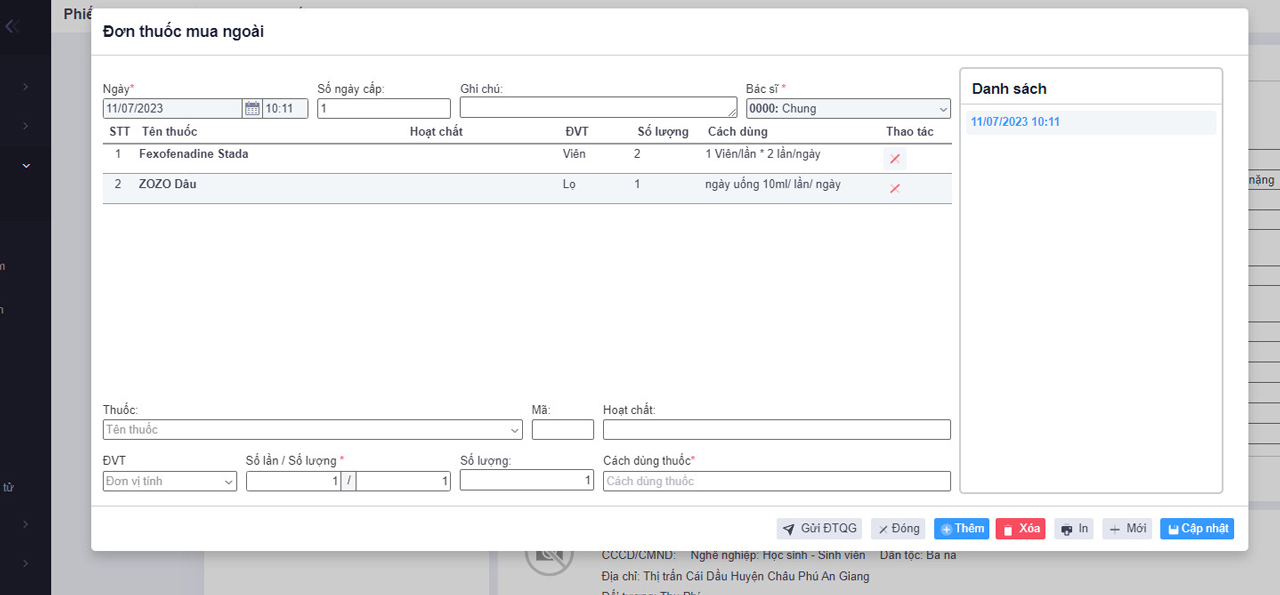Click the Ghi chú text area
This screenshot has height=595, width=1280.
pyautogui.click(x=599, y=108)
